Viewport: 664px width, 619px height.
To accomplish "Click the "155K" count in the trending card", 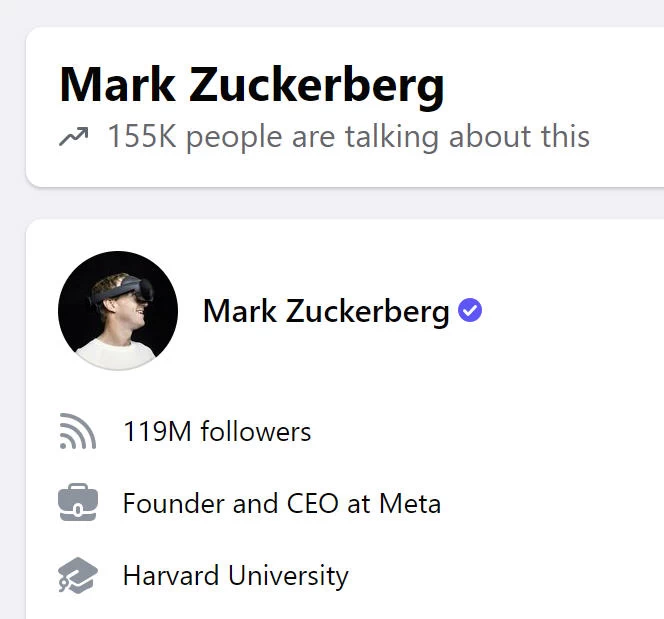I will click(142, 137).
